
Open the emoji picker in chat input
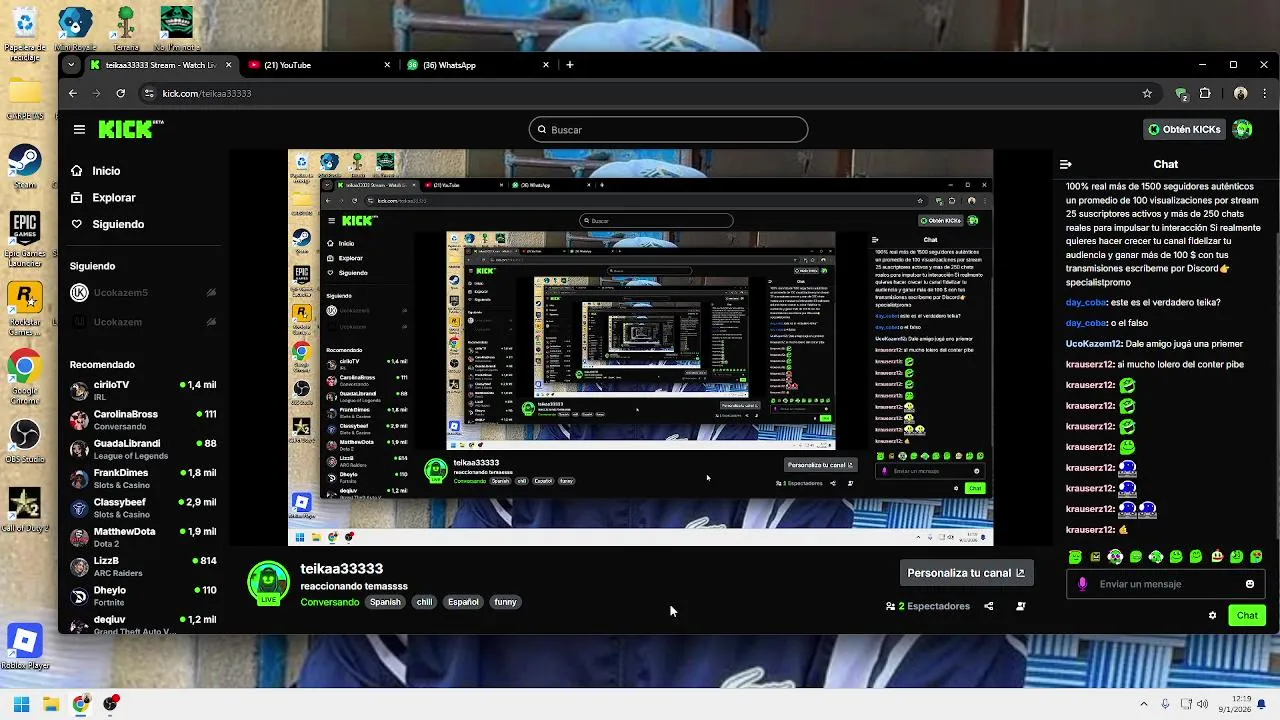click(1250, 584)
